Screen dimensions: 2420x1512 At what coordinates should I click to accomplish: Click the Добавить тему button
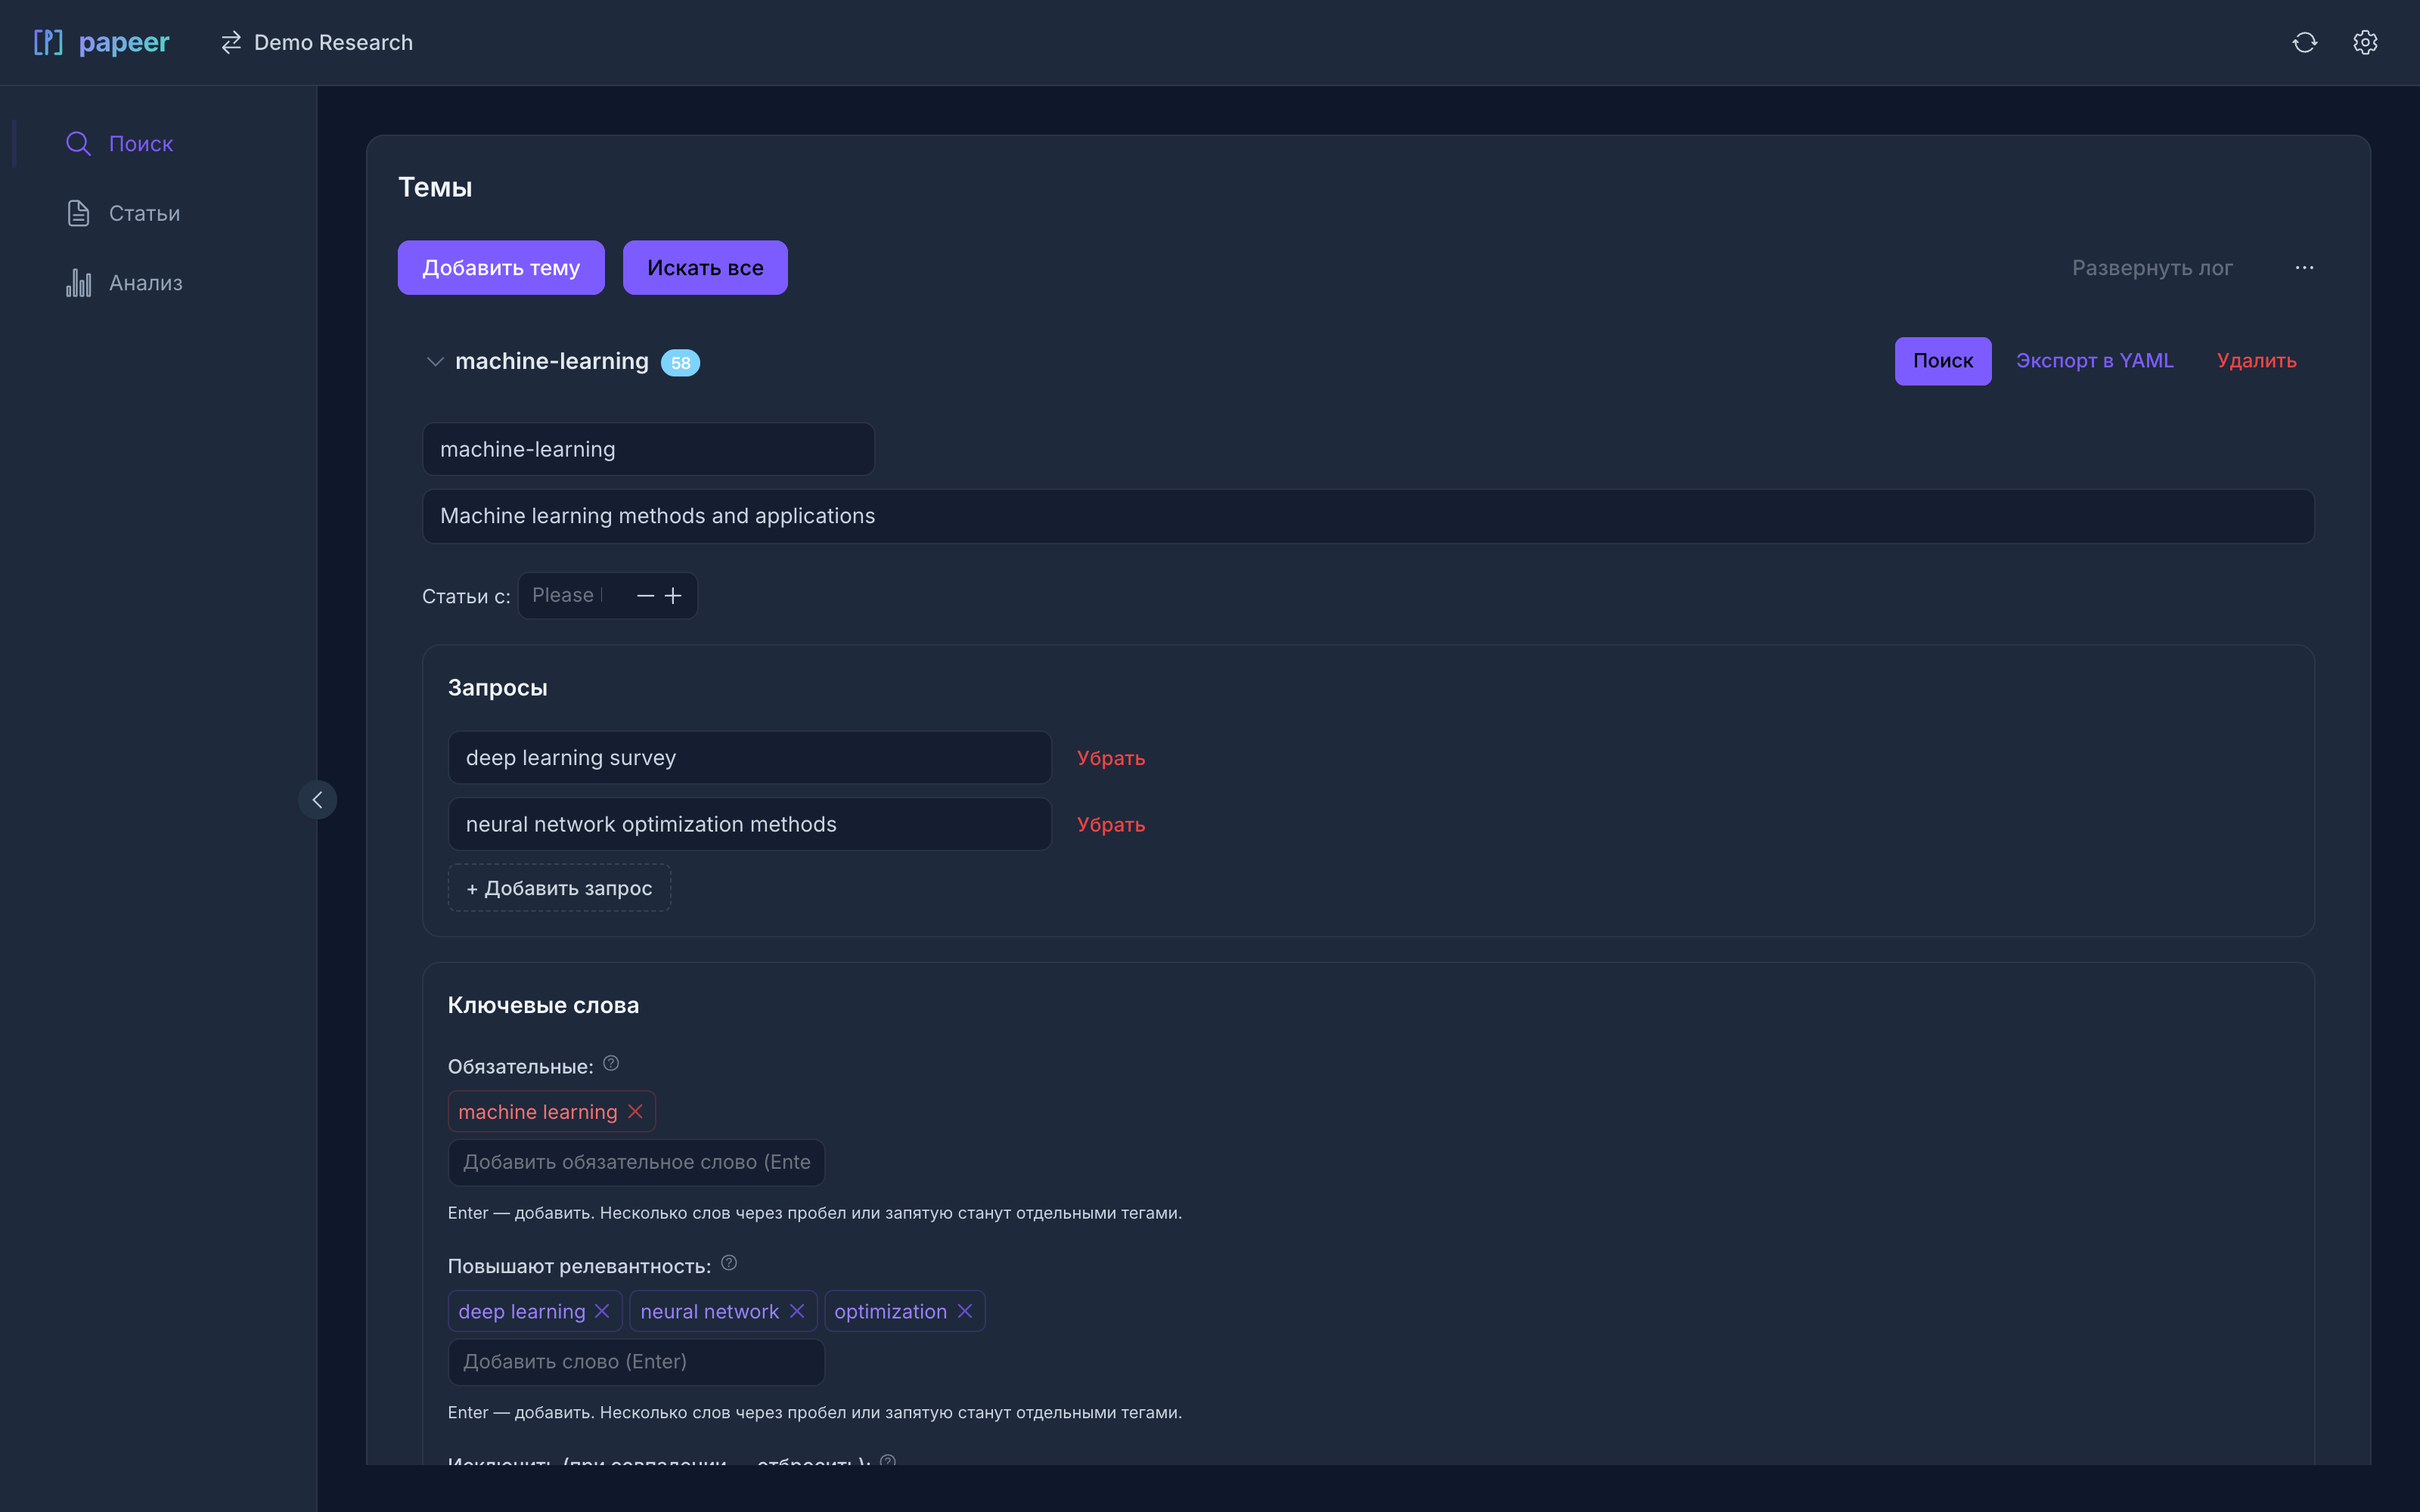click(x=501, y=268)
